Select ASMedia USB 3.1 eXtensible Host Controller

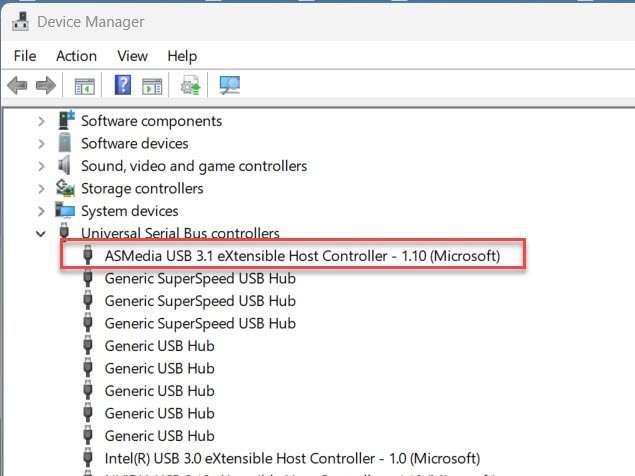point(303,256)
